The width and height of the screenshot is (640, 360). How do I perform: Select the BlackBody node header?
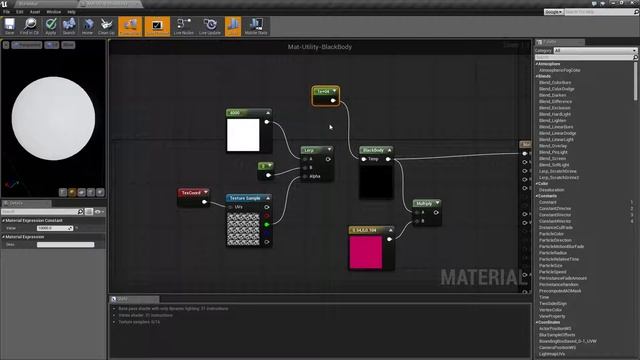(376, 150)
